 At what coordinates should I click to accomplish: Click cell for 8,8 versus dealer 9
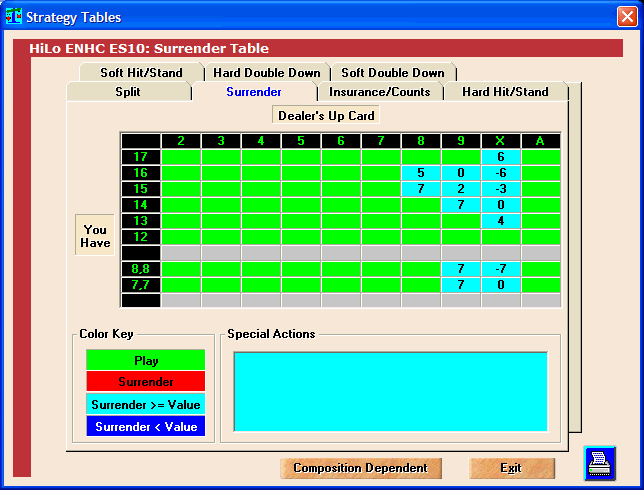(x=461, y=269)
